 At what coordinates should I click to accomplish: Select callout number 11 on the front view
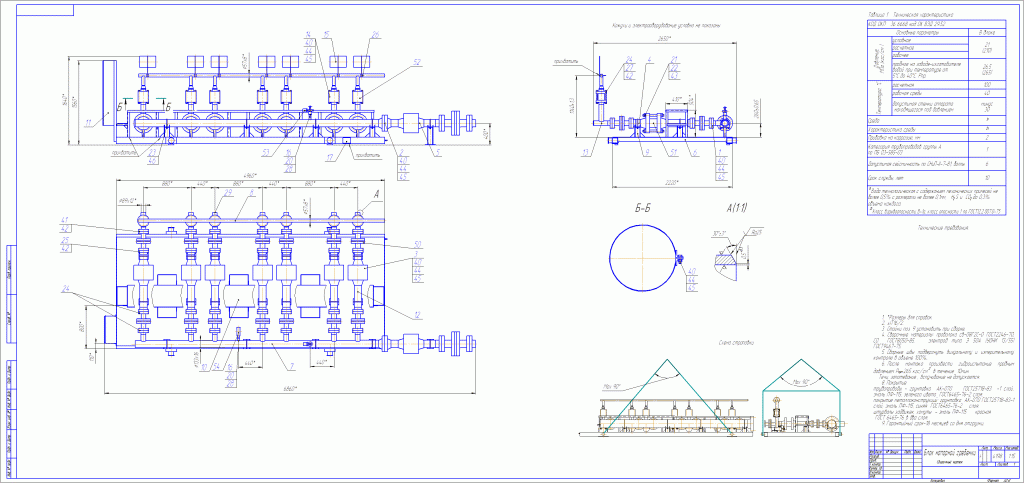point(89,122)
